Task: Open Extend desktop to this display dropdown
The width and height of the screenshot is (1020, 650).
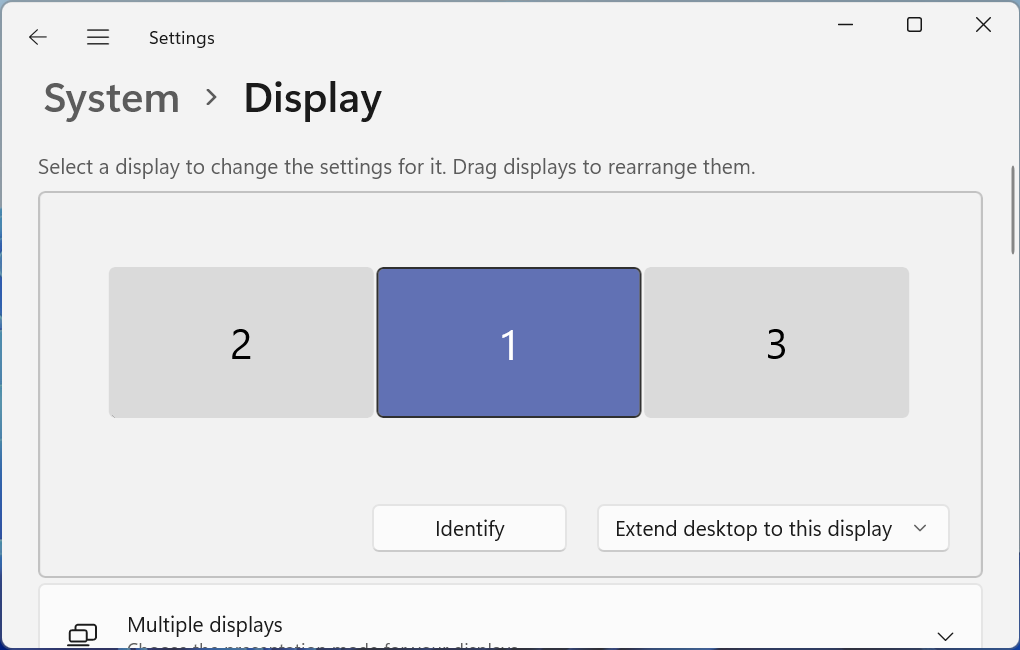Action: [x=773, y=528]
